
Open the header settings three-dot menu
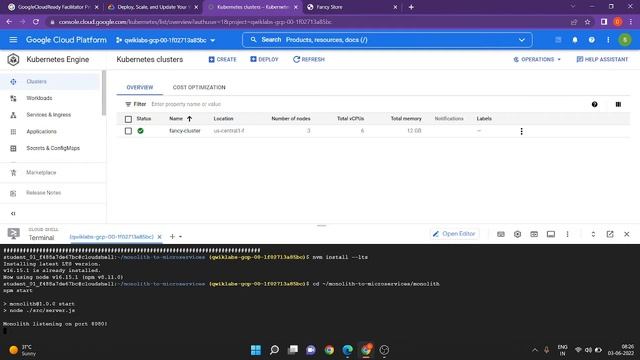pyautogui.click(x=608, y=40)
